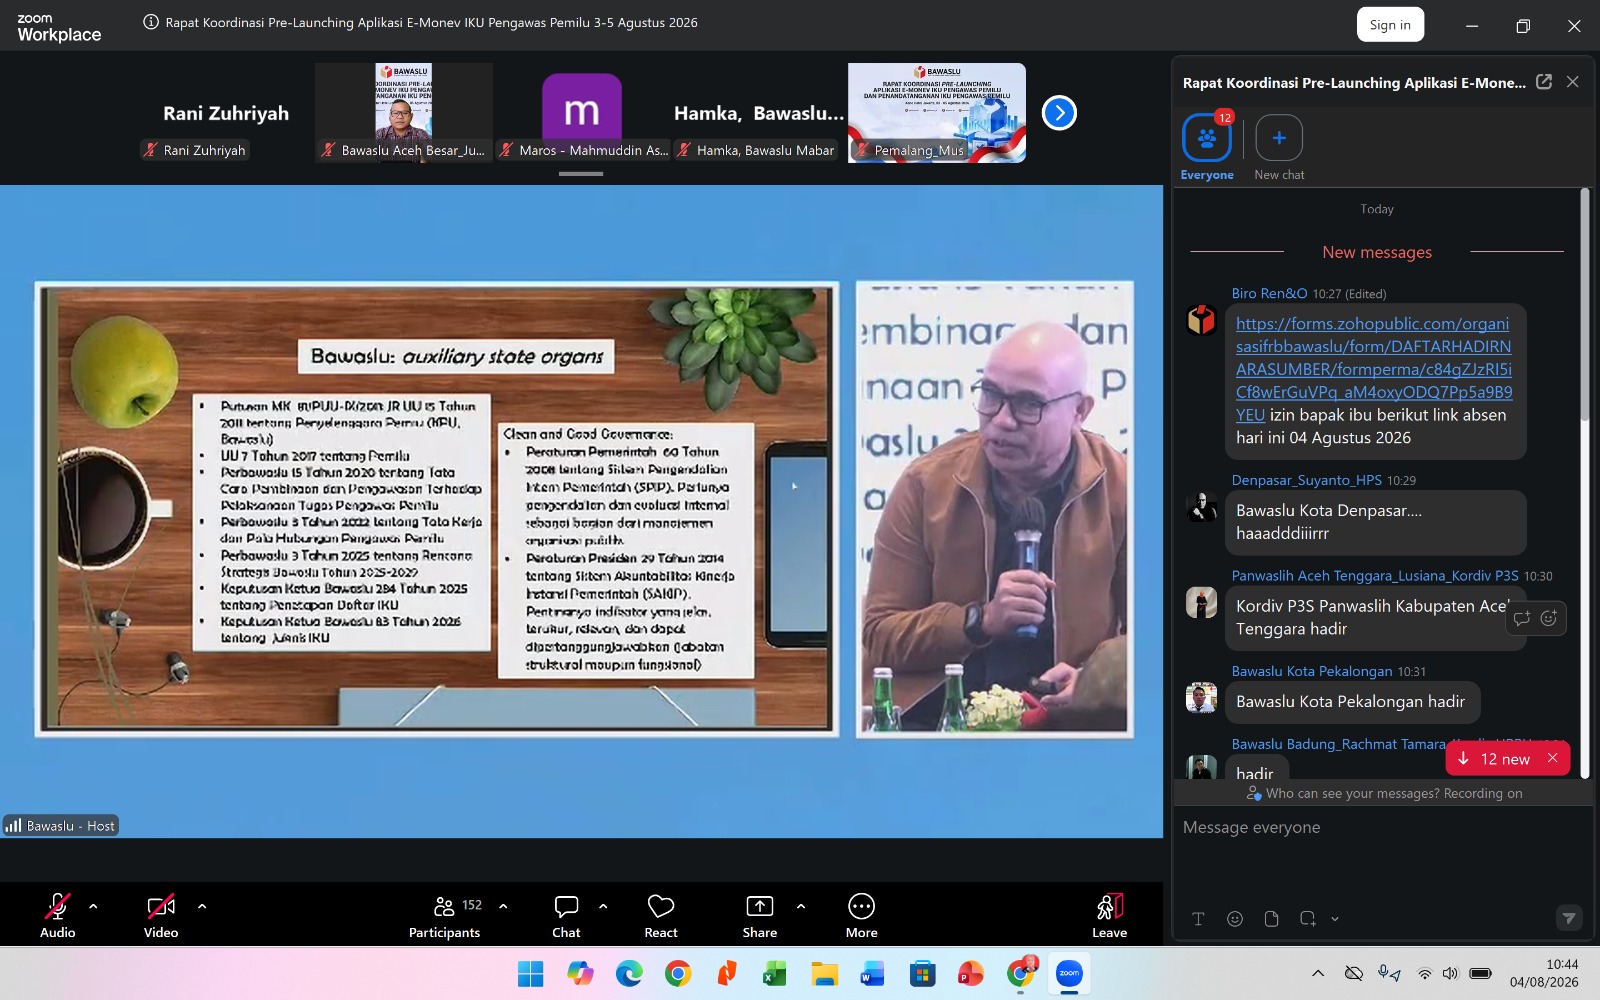Viewport: 1600px width, 1000px height.
Task: Click the Bawaslu Kota Pekalongan avatar
Action: point(1201,698)
